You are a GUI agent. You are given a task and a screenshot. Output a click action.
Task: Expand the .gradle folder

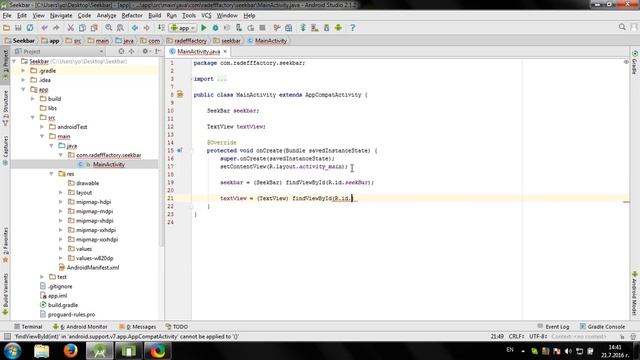(23, 71)
